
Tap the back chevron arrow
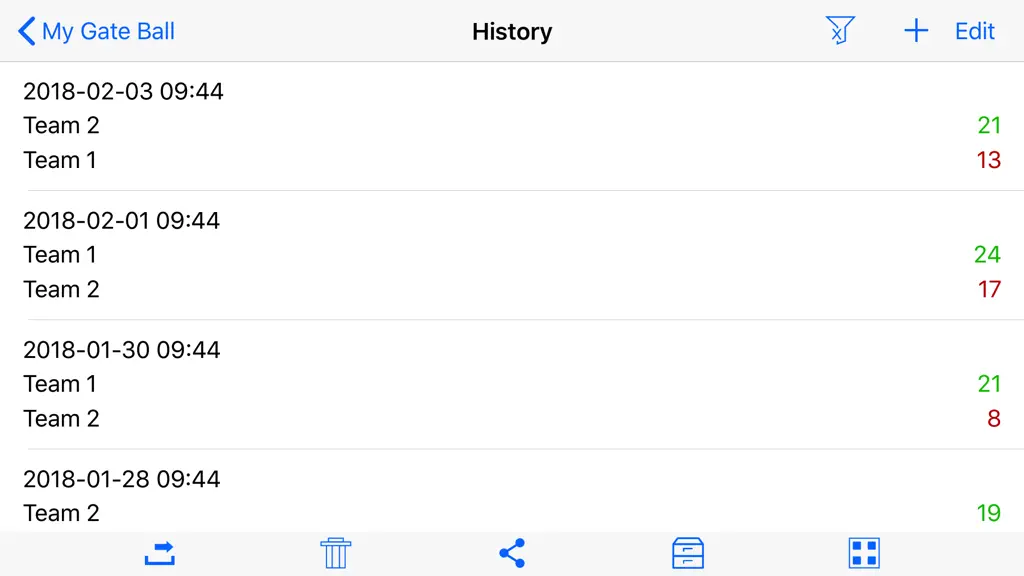(x=26, y=31)
